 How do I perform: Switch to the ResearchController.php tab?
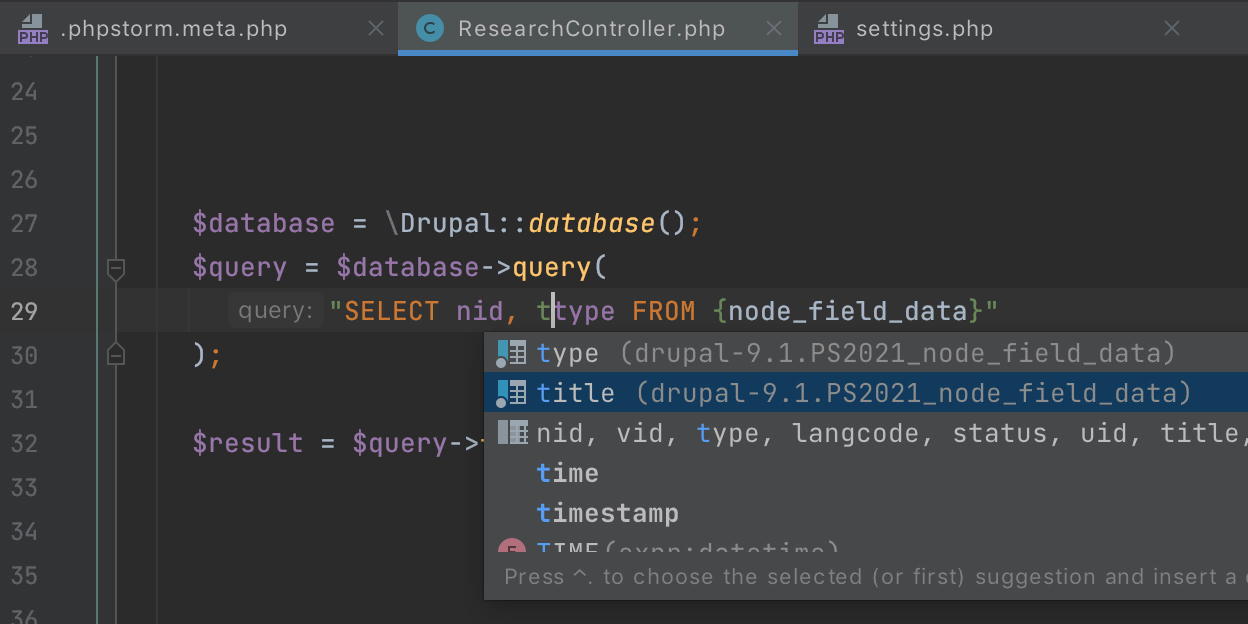pos(598,28)
